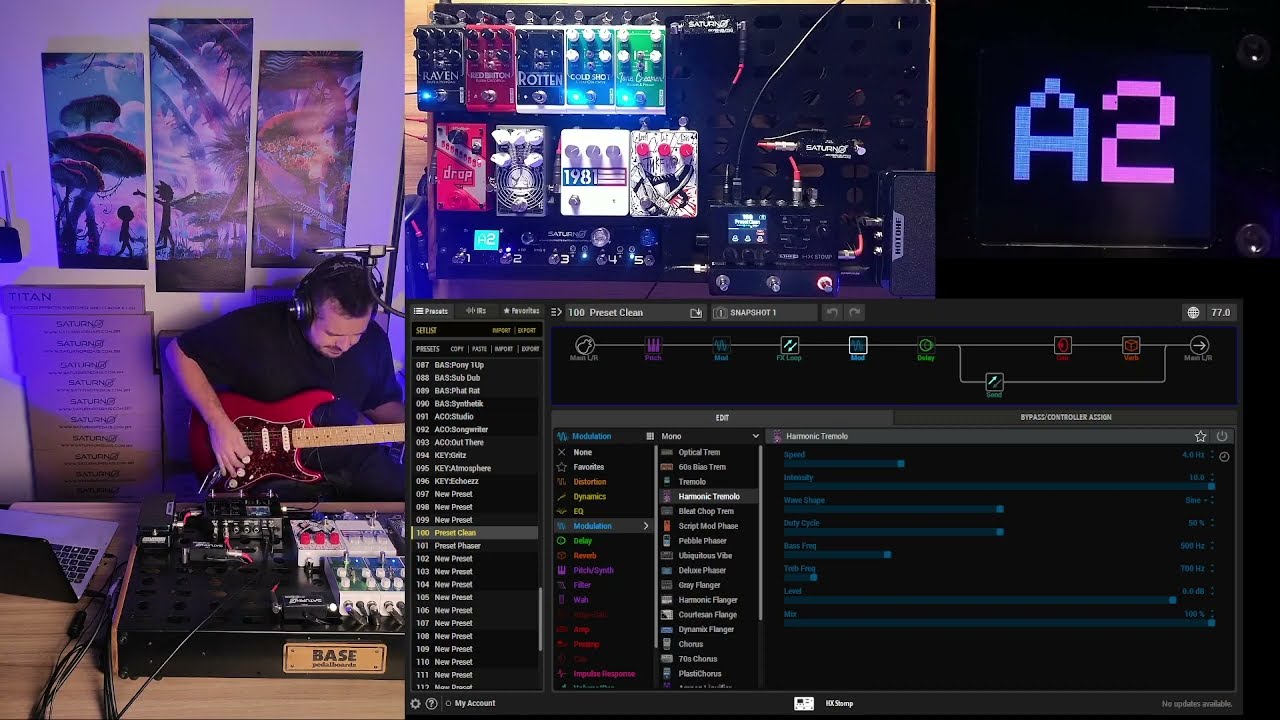Switch to the IRs tab
The height and width of the screenshot is (720, 1280).
475,311
